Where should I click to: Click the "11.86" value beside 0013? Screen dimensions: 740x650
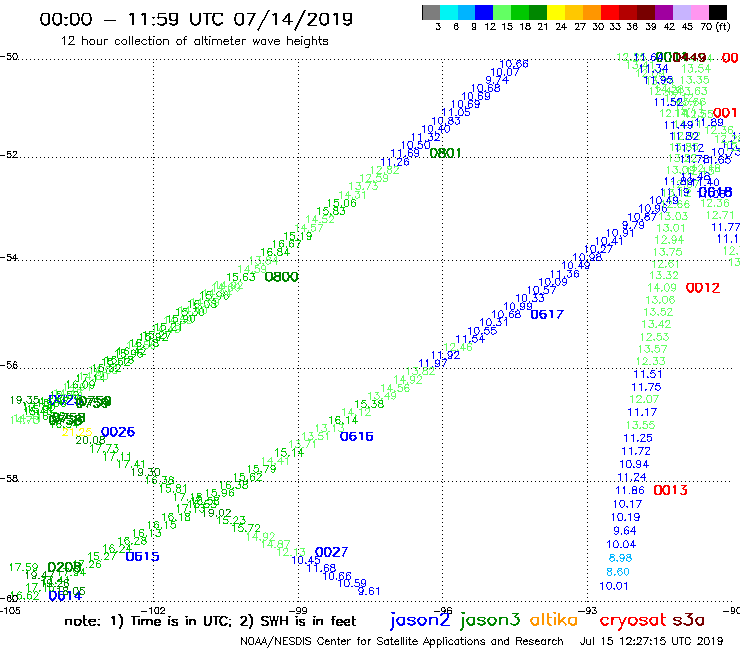[630, 490]
